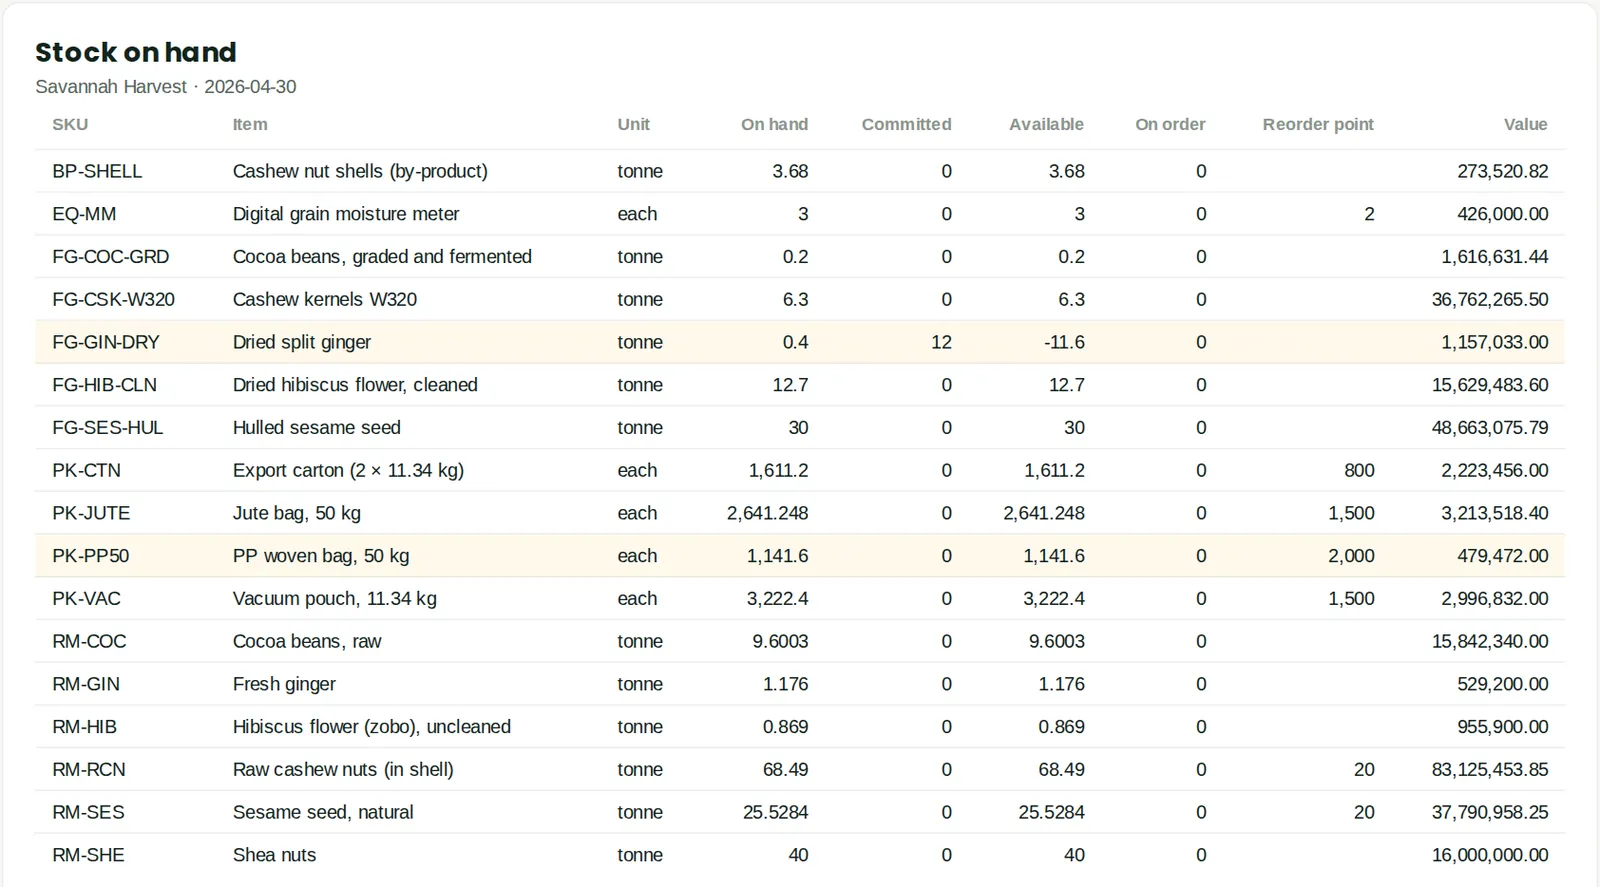Click Jute bag reorder point 1,500
The height and width of the screenshot is (887, 1600).
(x=1351, y=513)
